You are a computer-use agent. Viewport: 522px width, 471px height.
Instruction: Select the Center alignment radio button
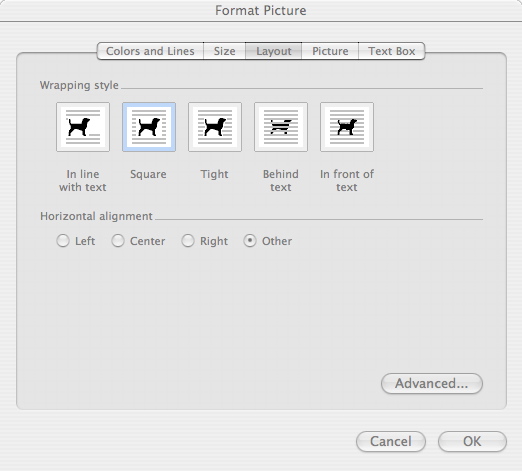coord(118,241)
